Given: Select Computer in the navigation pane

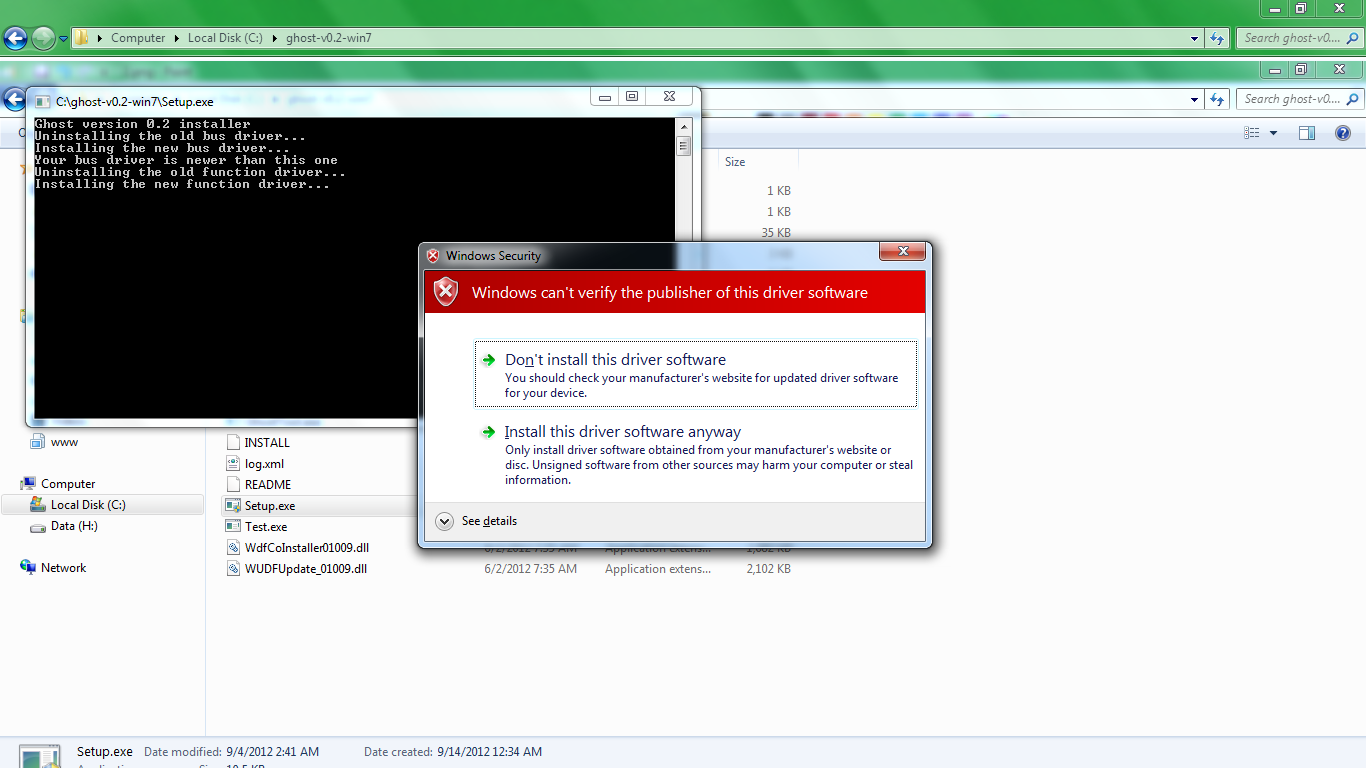Looking at the screenshot, I should (x=68, y=484).
